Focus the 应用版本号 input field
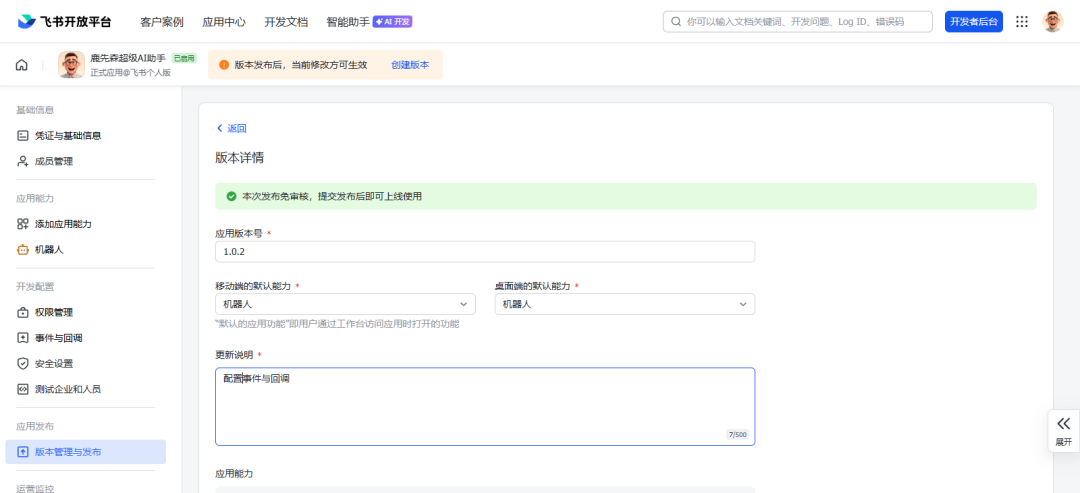 485,252
